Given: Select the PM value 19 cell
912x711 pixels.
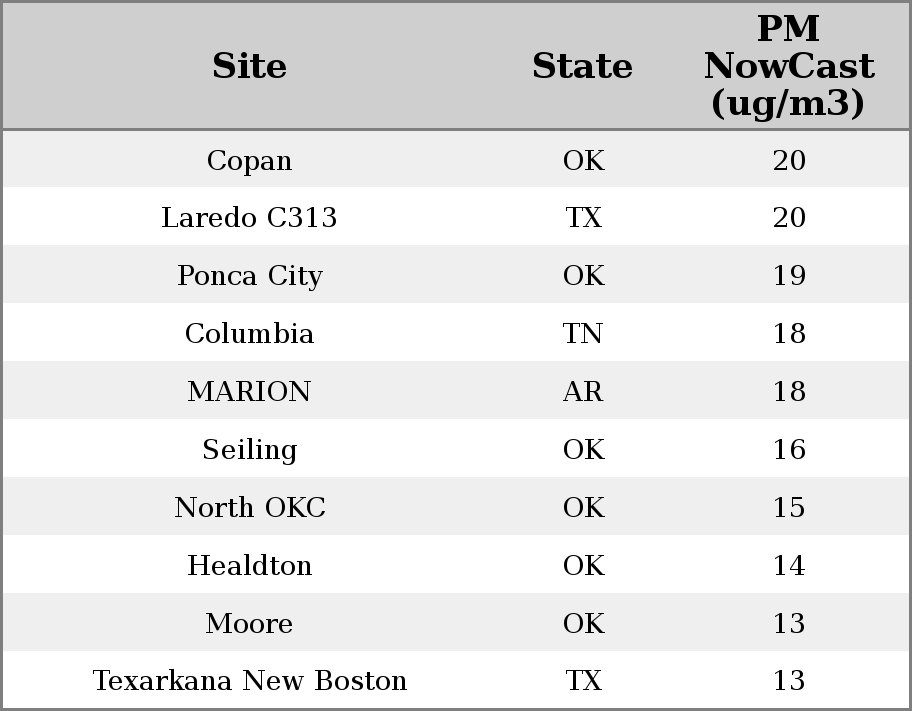Looking at the screenshot, I should (x=789, y=276).
